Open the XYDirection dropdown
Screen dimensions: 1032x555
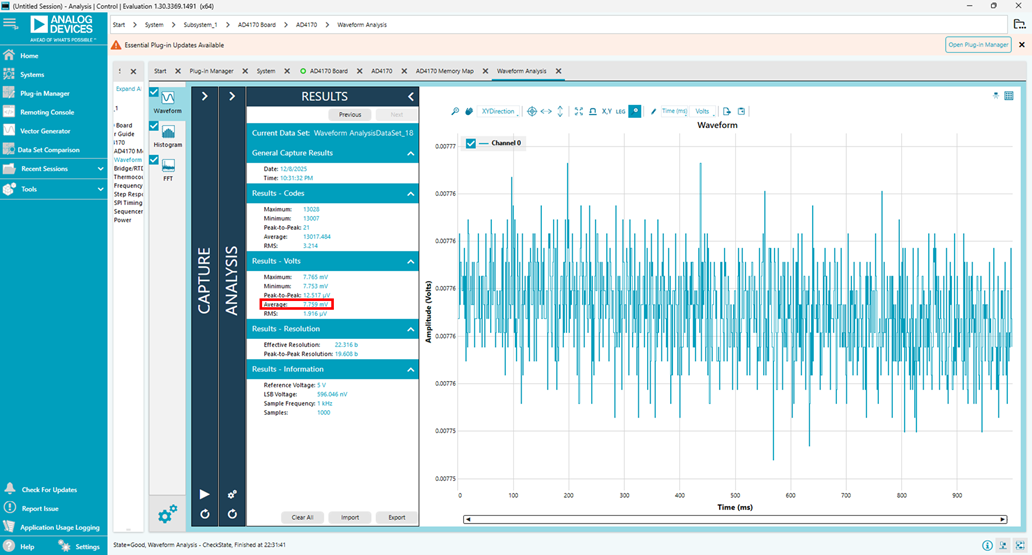coord(498,111)
